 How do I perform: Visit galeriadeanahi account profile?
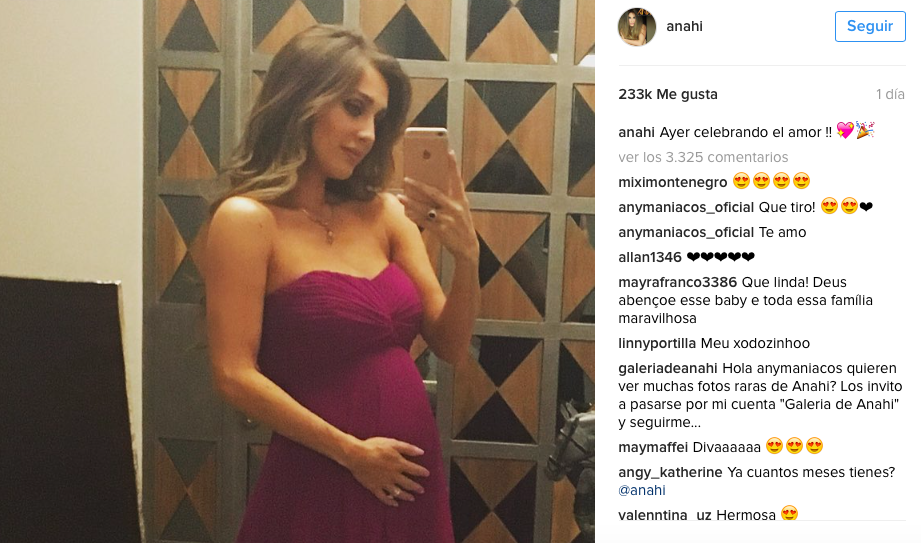tap(668, 368)
